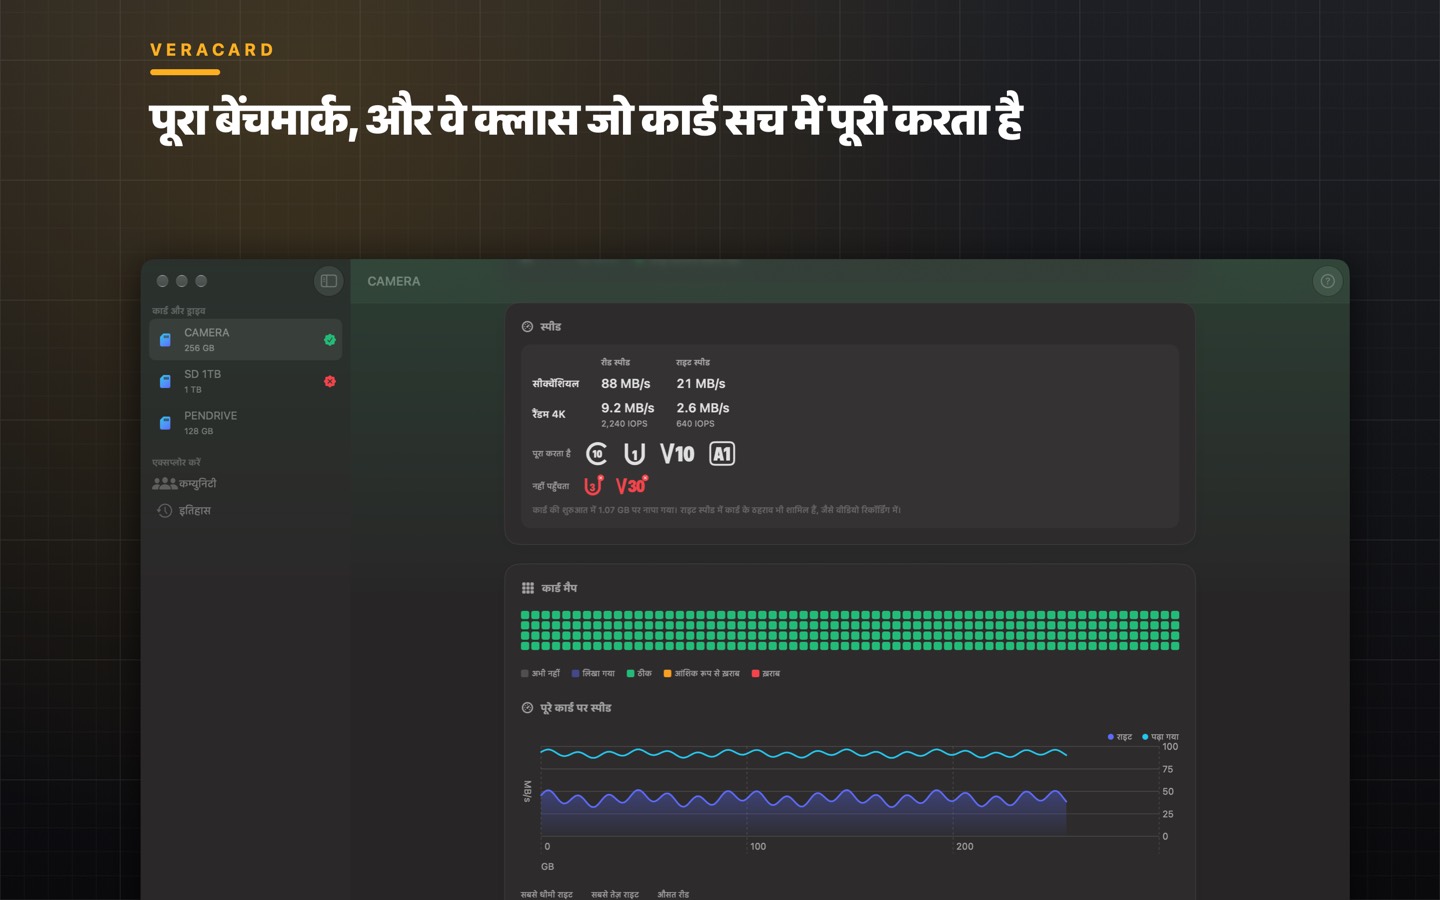The image size is (1440, 900).
Task: Click the green ठीक legend swatch
Action: click(630, 674)
